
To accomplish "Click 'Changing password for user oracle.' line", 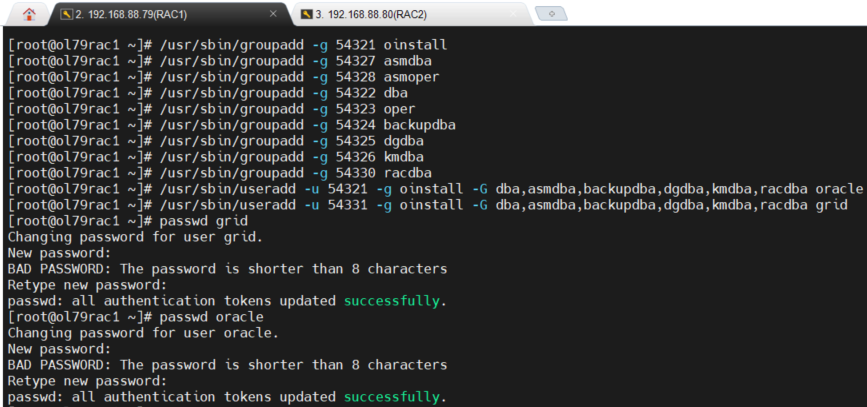I will point(143,333).
